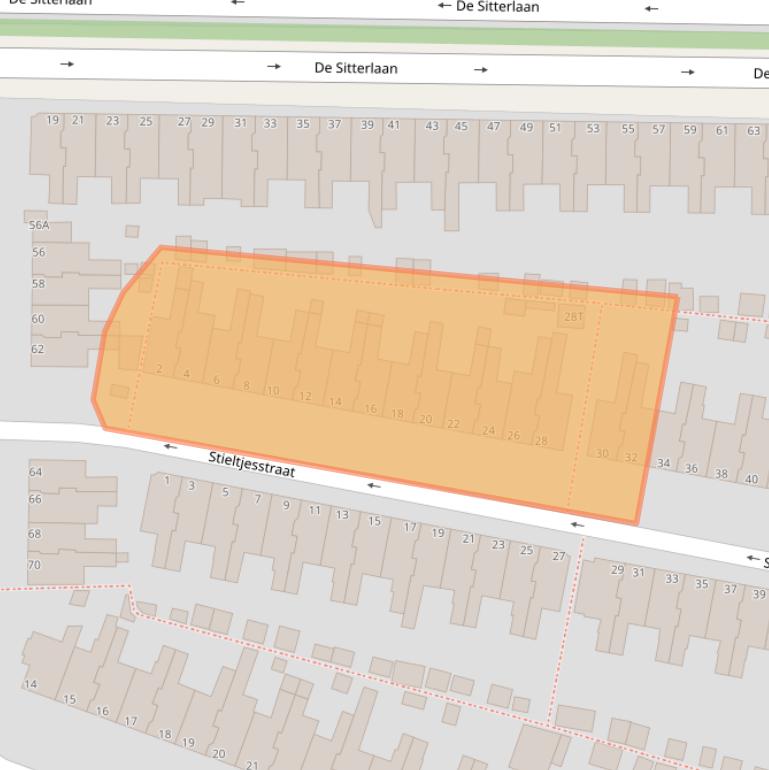Screen dimensions: 769x770
Task: Select house number 34 outside highlighted area
Action: pos(663,463)
